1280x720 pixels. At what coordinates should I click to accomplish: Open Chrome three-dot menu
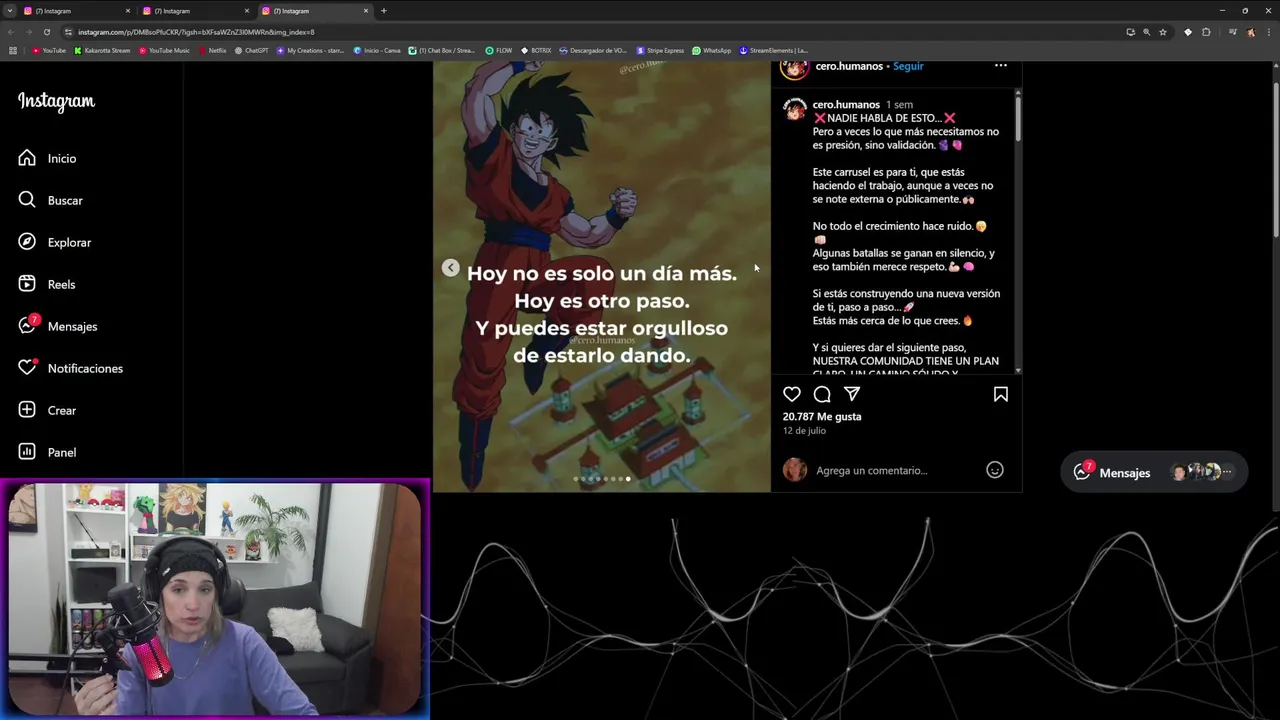(x=1269, y=32)
